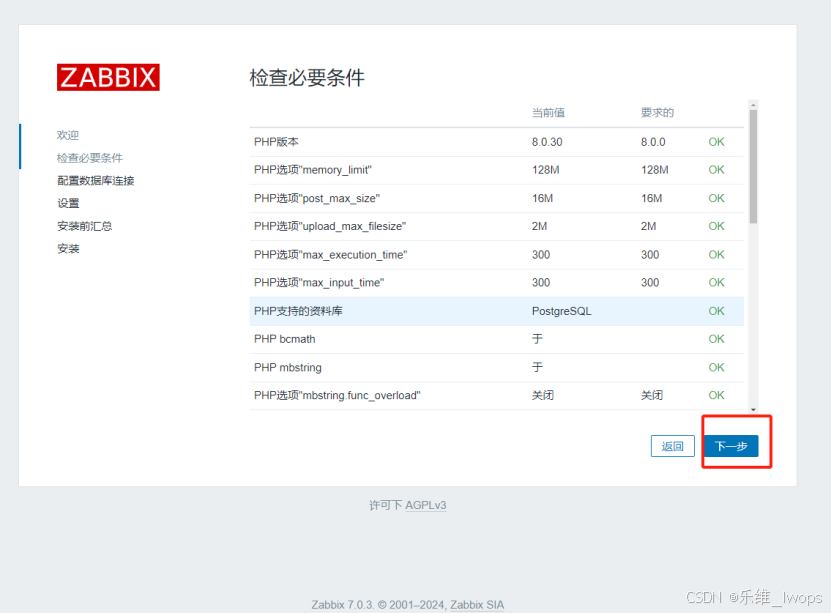Viewport: 831px width, 613px height.
Task: Click OK status in memory_limit row
Action: pos(716,170)
